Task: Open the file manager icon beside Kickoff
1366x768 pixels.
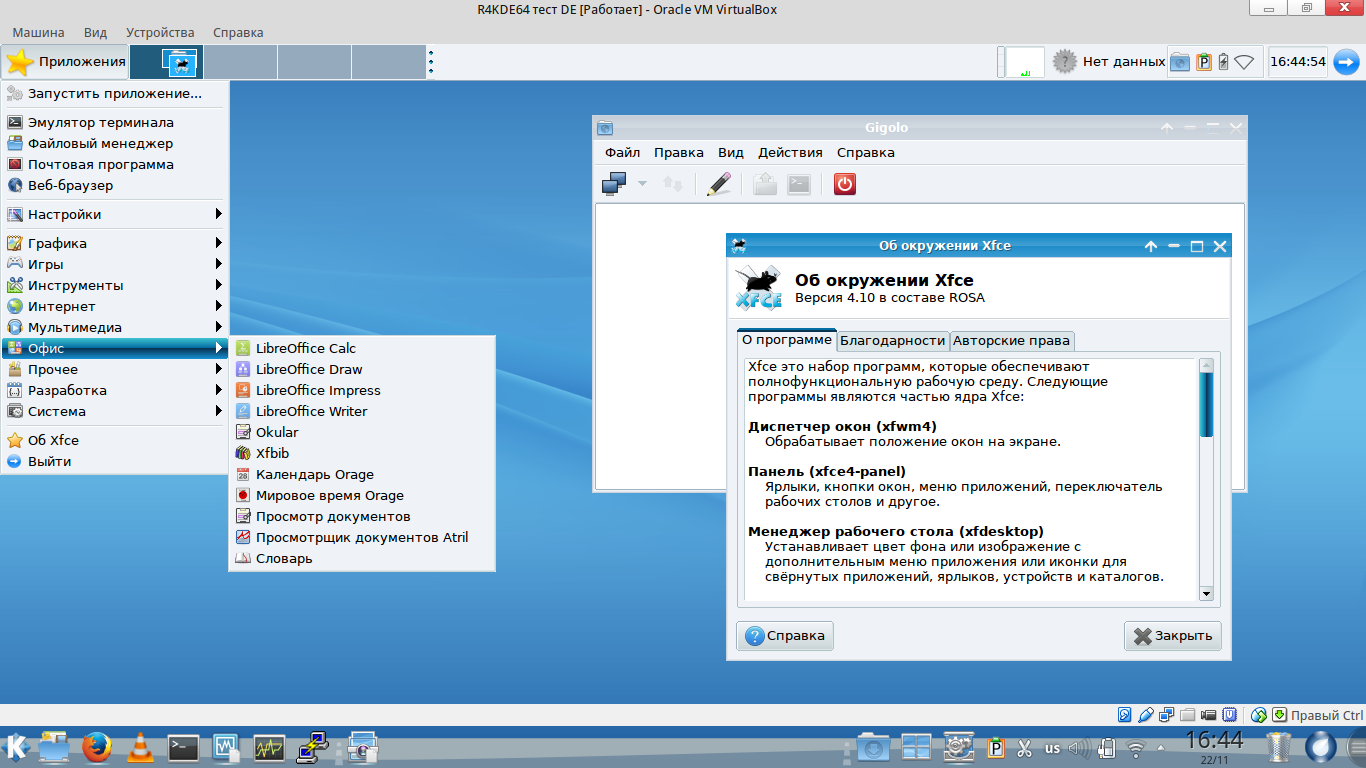Action: (x=53, y=747)
